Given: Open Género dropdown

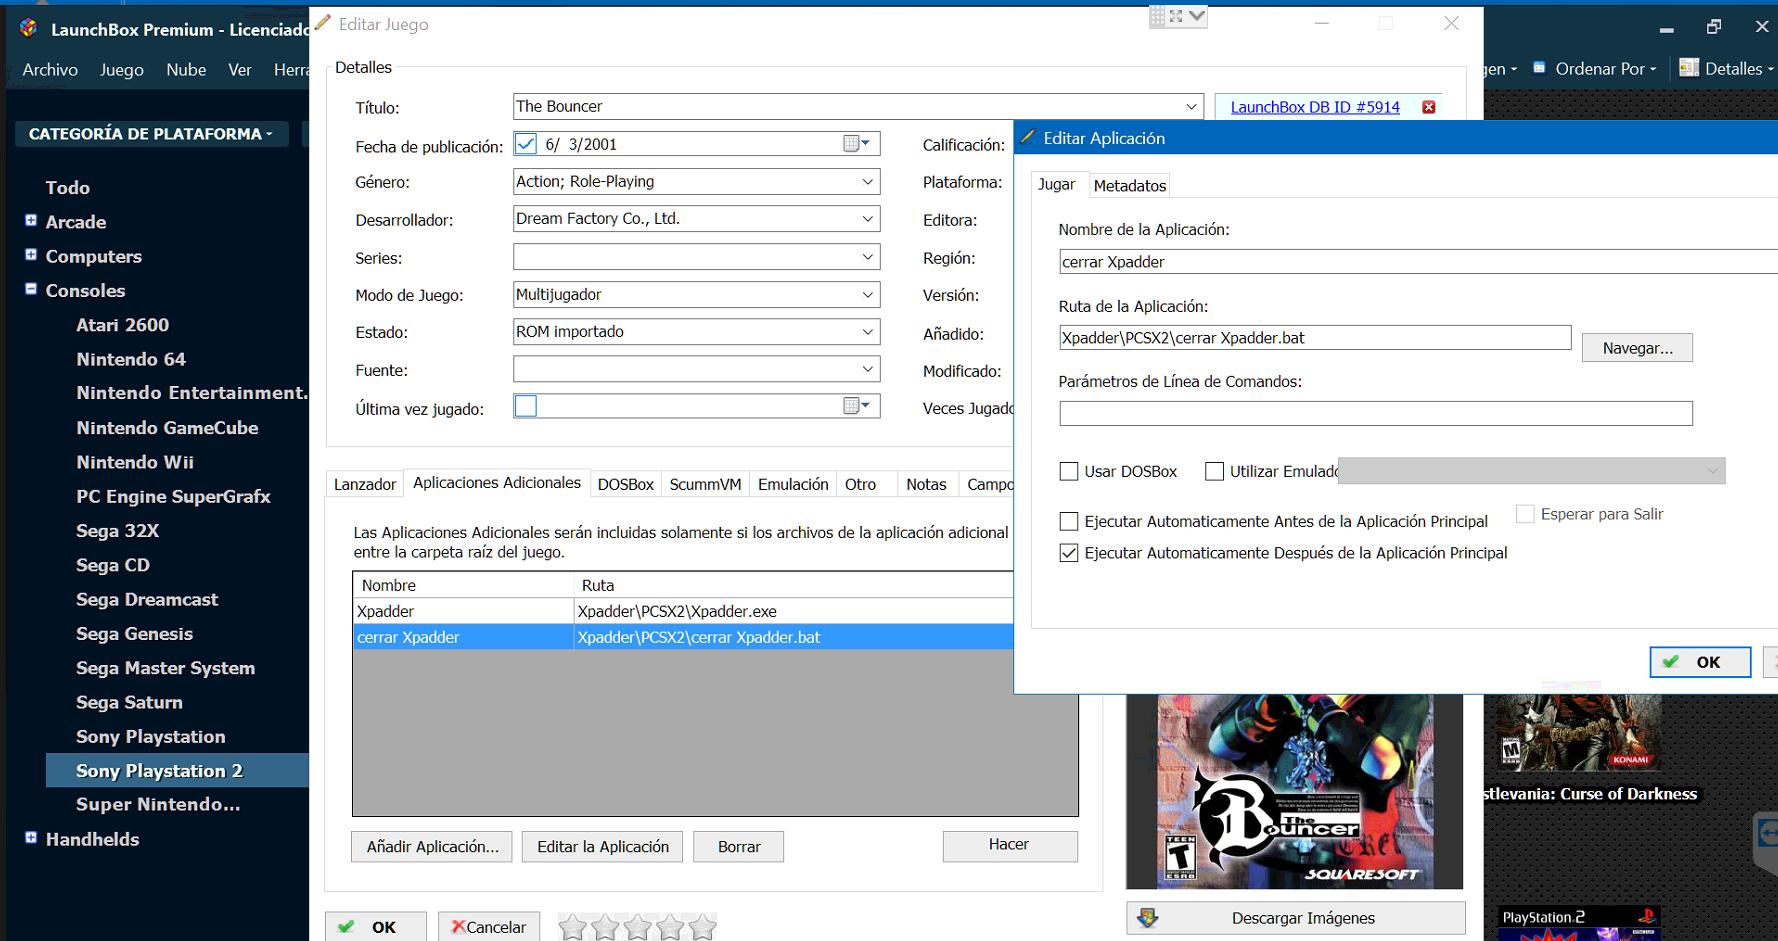Looking at the screenshot, I should coord(867,182).
